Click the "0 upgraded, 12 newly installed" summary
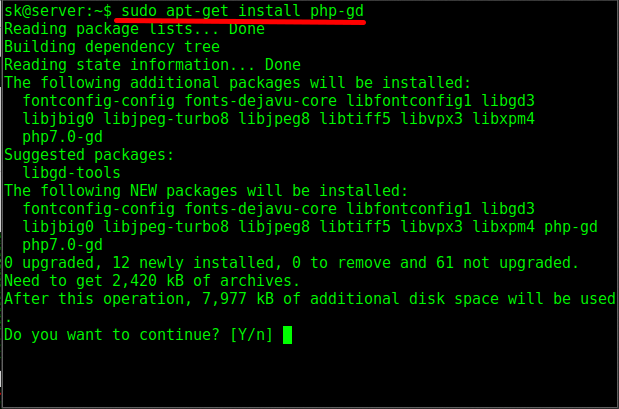 292,263
